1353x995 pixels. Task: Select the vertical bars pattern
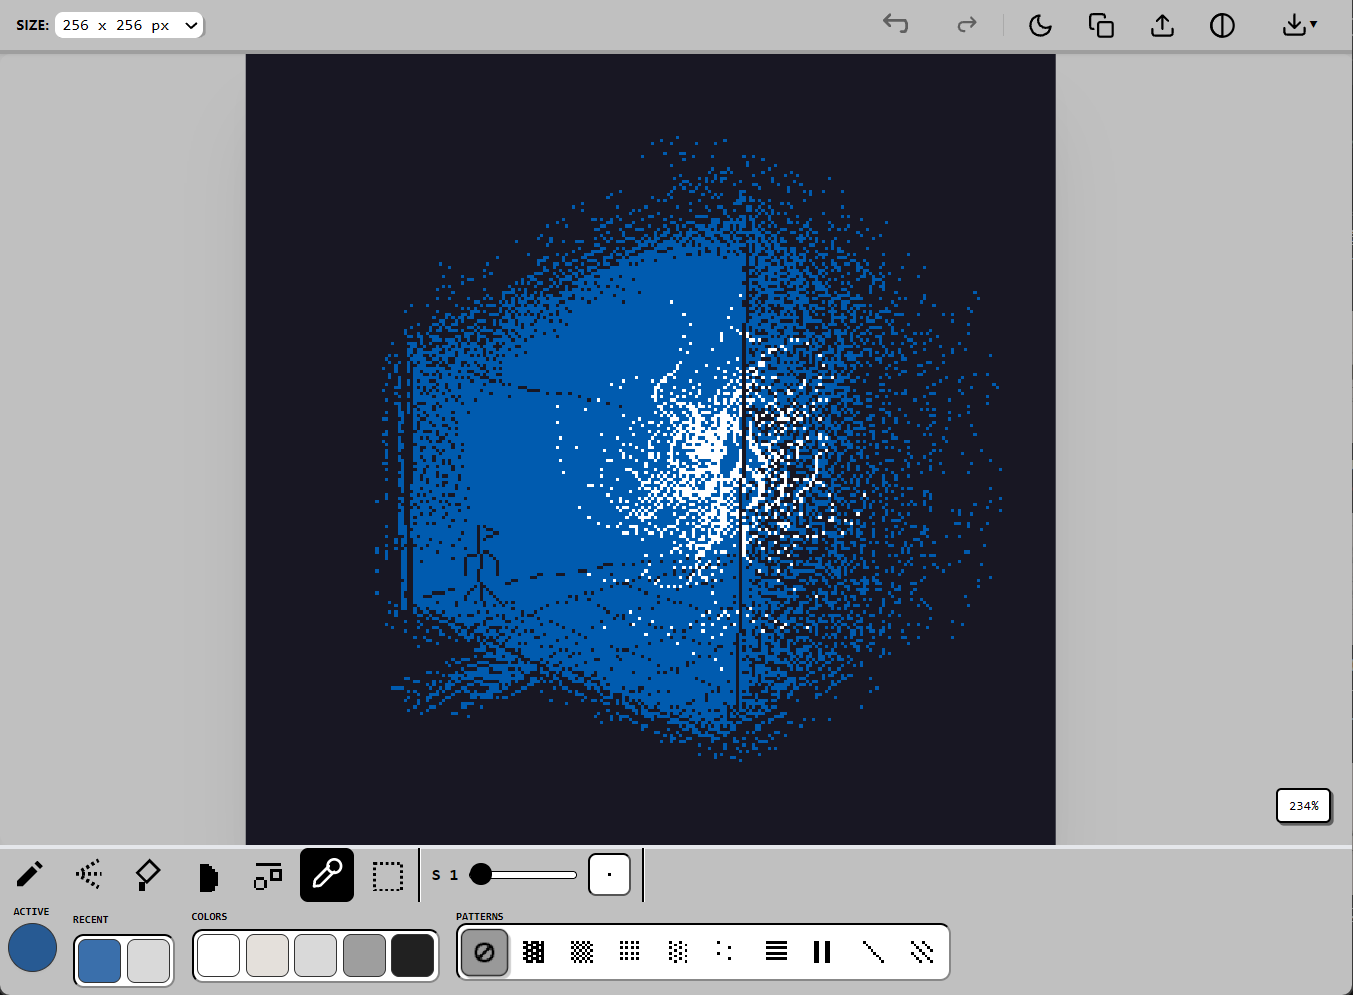822,952
